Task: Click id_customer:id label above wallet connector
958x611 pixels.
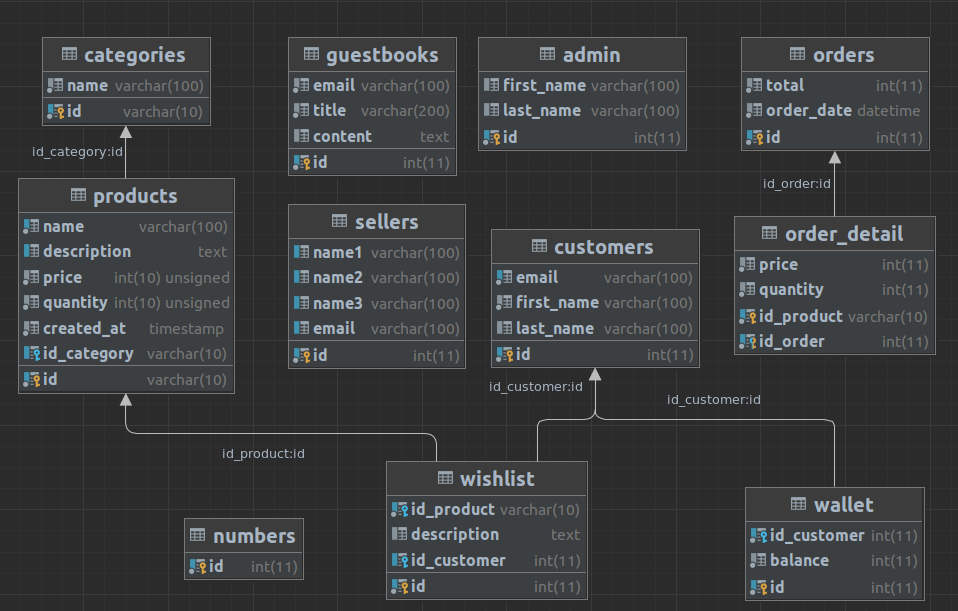Action: tap(714, 400)
